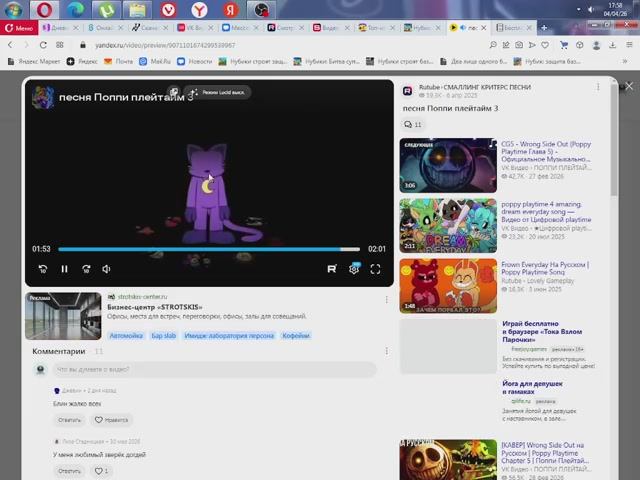Open video quality settings gear
640x480 pixels.
354,269
